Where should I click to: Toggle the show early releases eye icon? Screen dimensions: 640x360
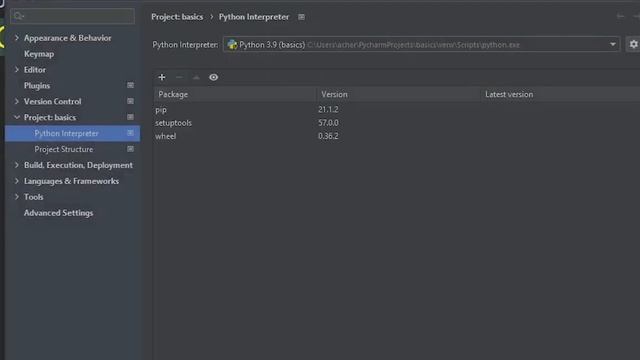tap(213, 77)
